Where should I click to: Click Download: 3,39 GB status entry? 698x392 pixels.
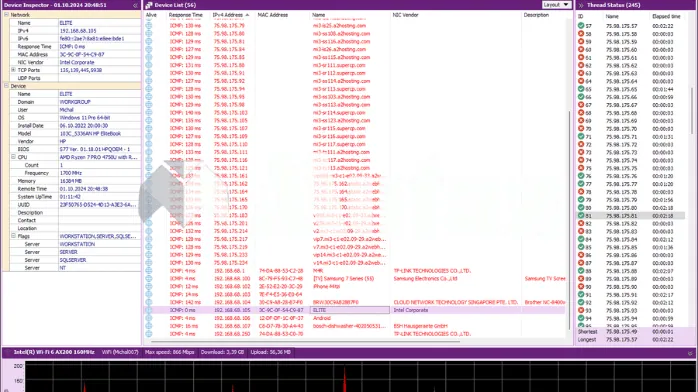222,352
